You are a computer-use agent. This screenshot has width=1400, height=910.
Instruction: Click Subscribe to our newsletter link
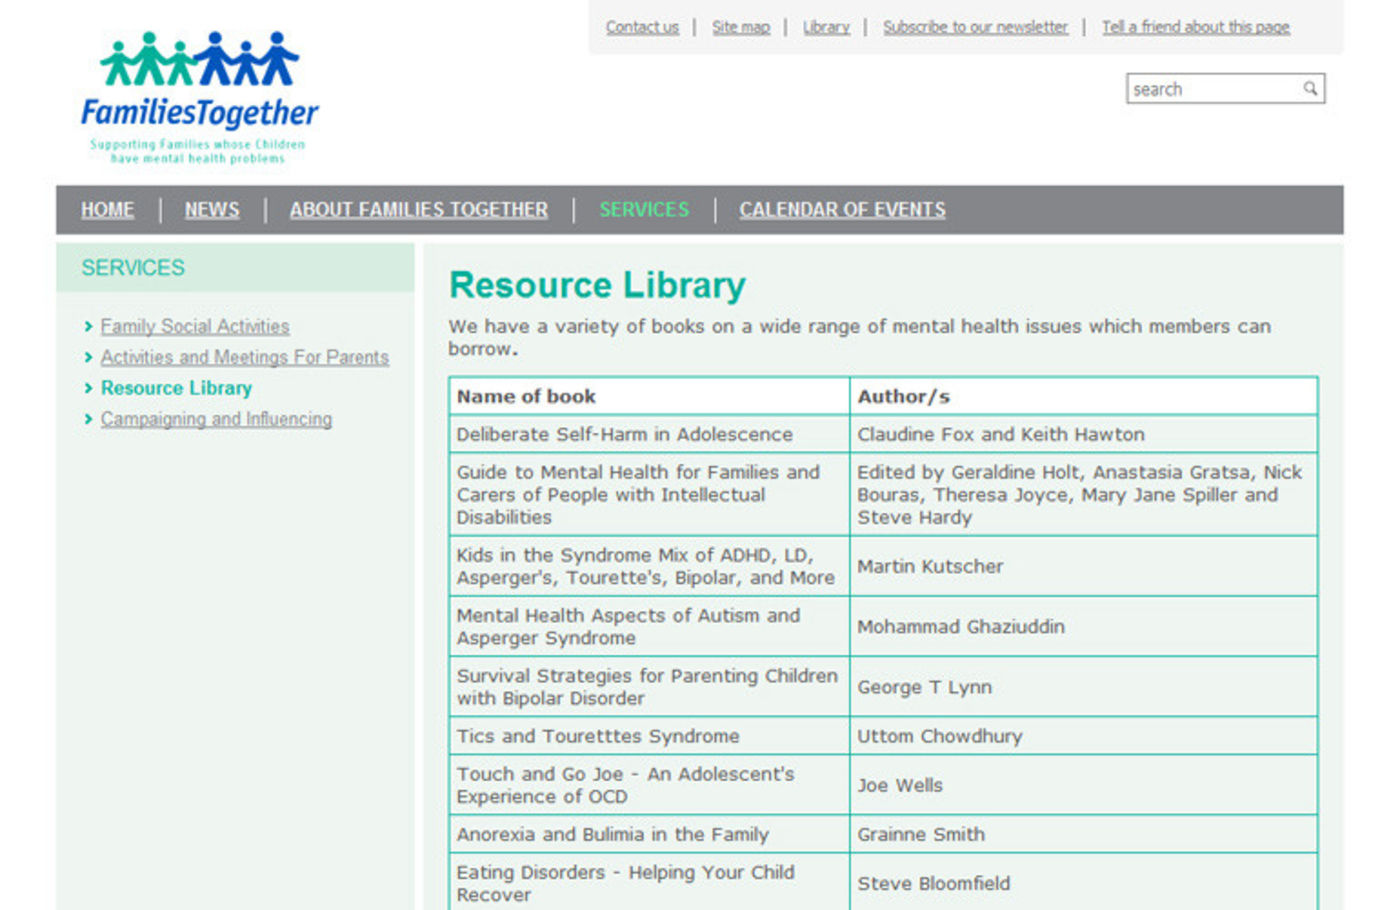(975, 27)
